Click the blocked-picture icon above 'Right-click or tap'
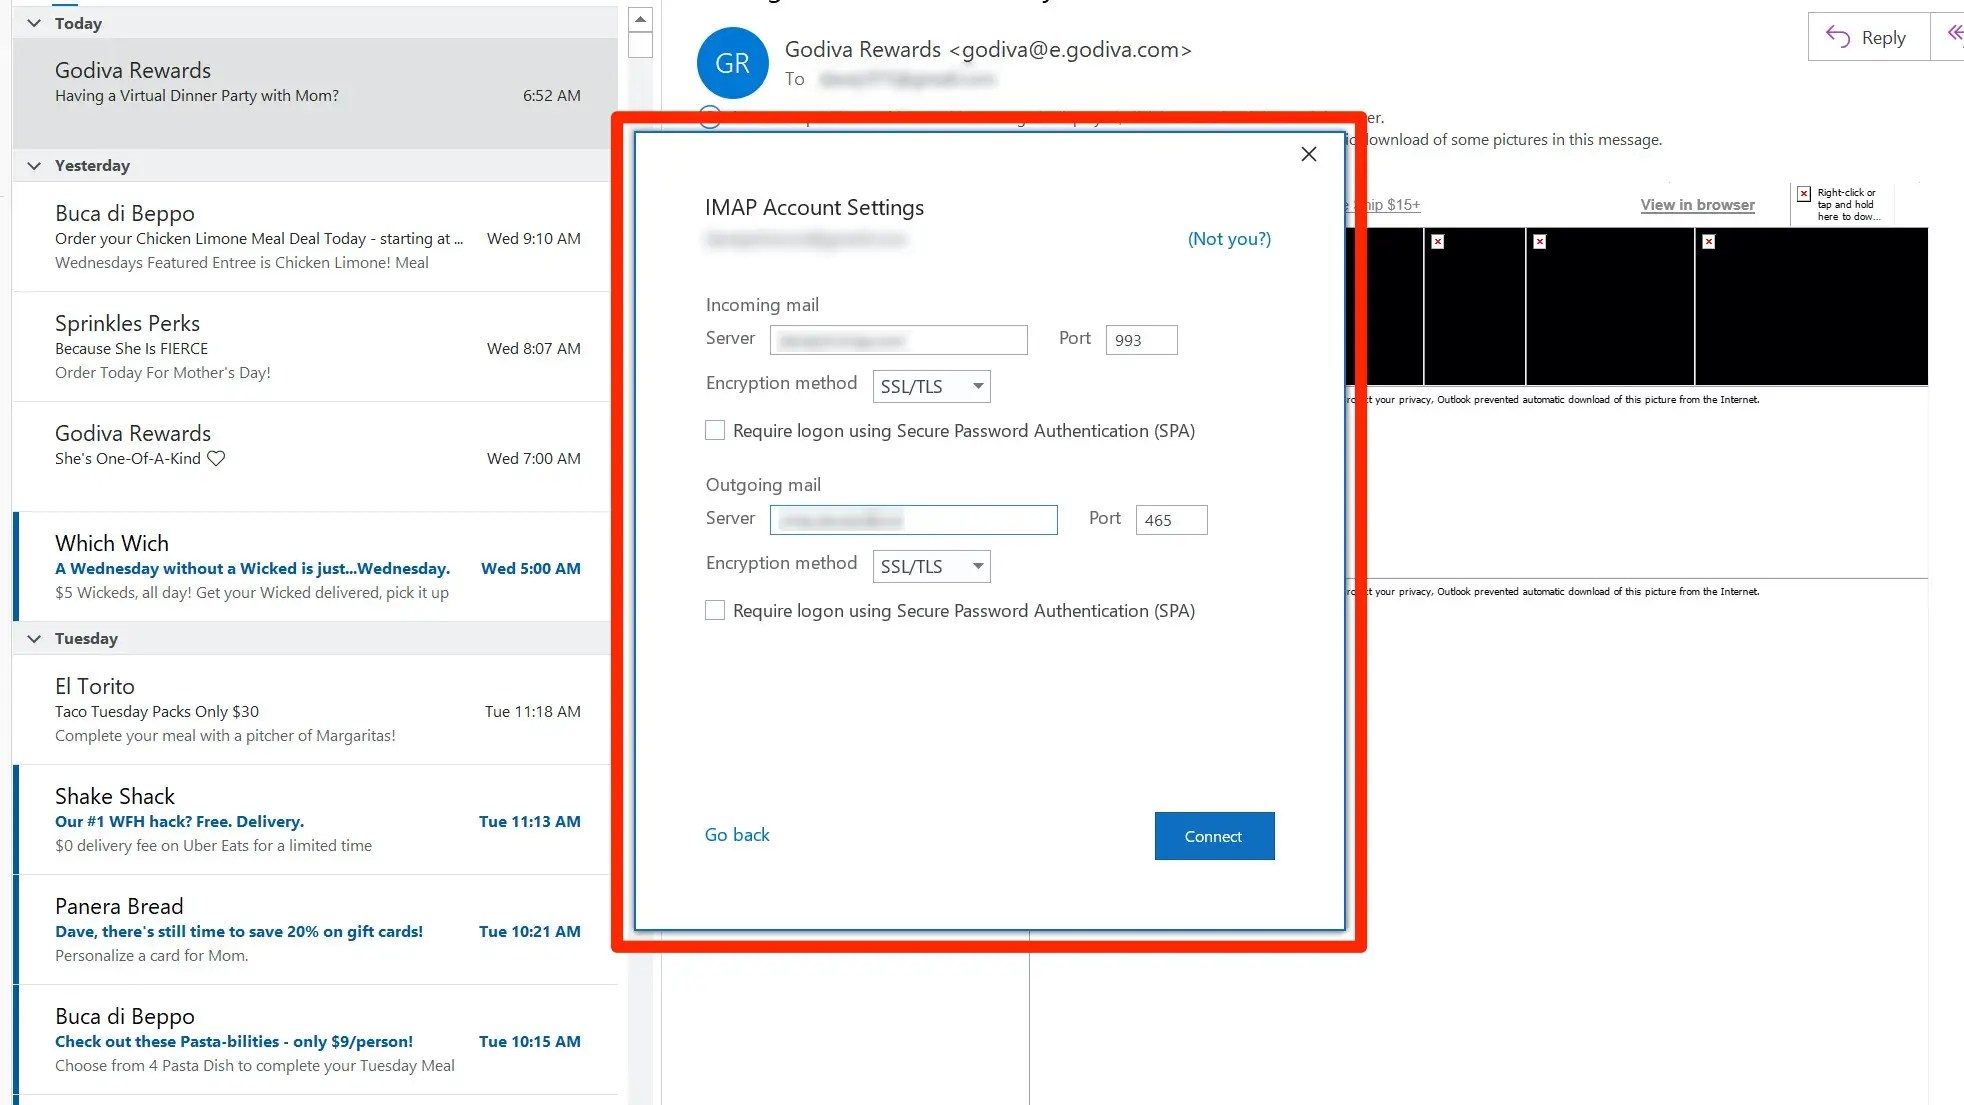The image size is (1964, 1105). click(x=1804, y=194)
